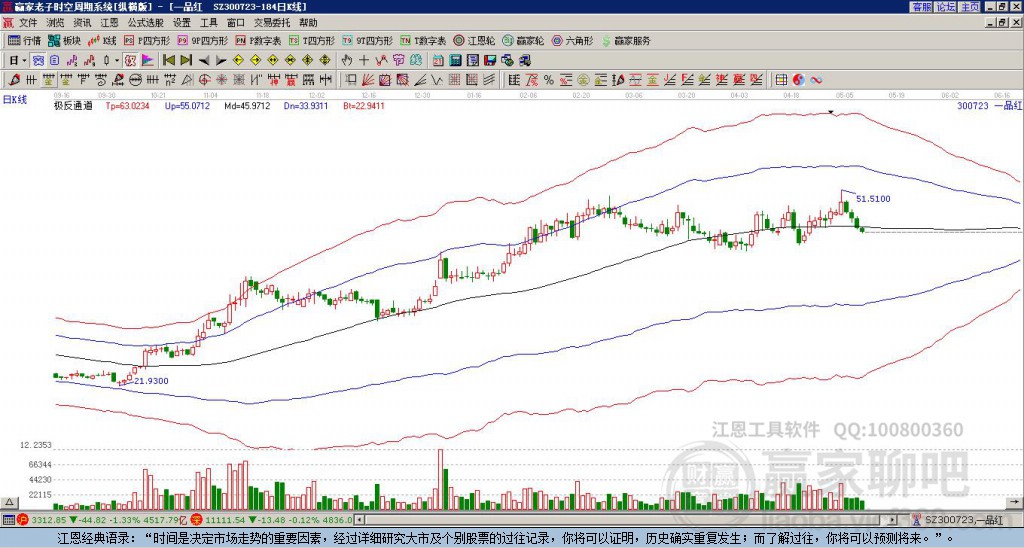Click the grid table icon

pos(781,80)
